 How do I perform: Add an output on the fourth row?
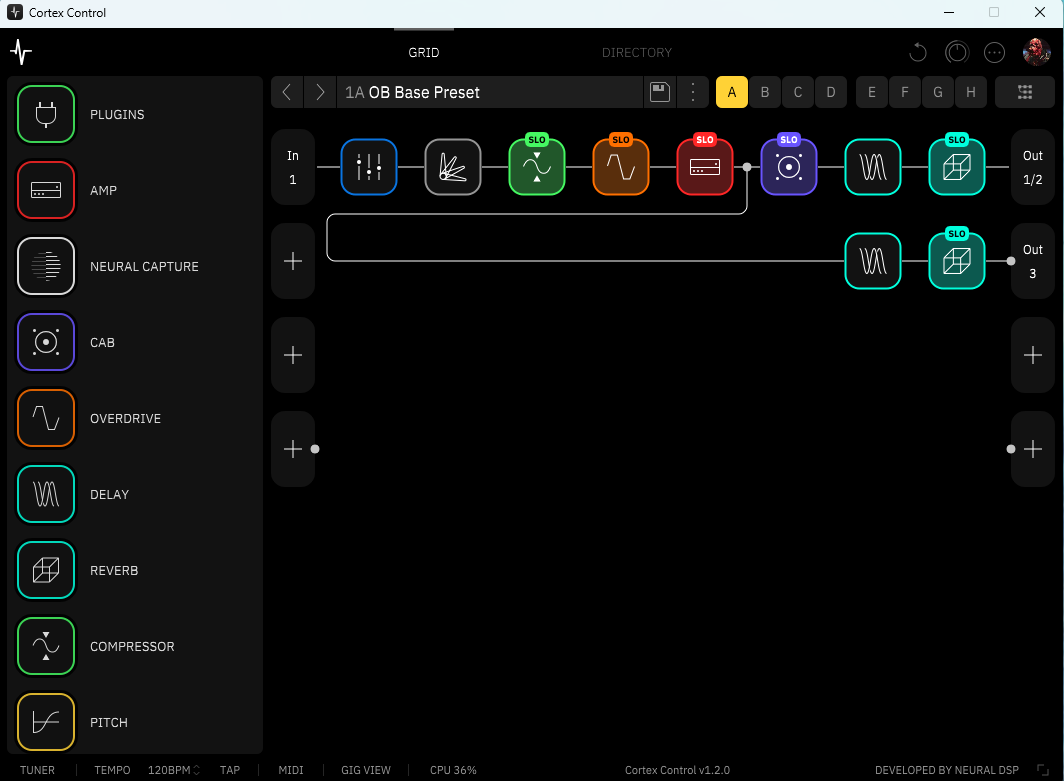1032,449
